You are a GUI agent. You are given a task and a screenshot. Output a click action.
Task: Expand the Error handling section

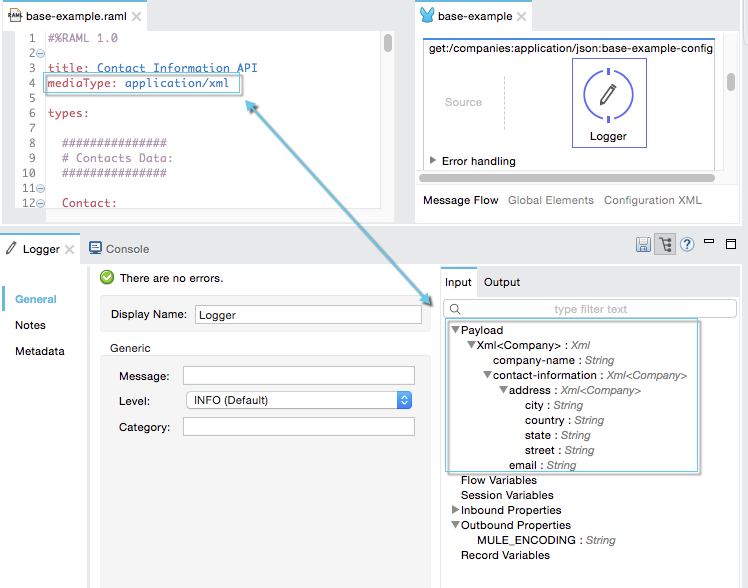click(433, 160)
